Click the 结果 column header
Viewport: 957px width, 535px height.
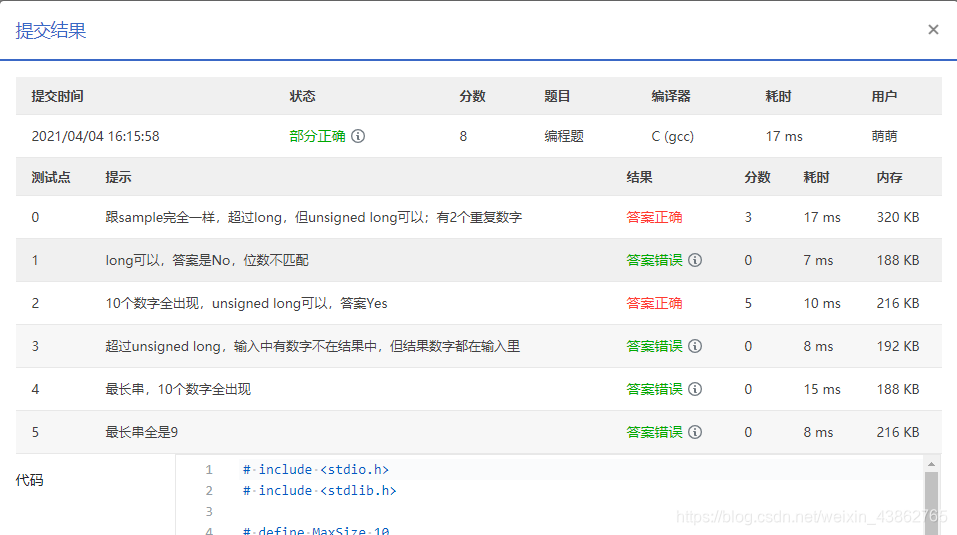coord(640,177)
